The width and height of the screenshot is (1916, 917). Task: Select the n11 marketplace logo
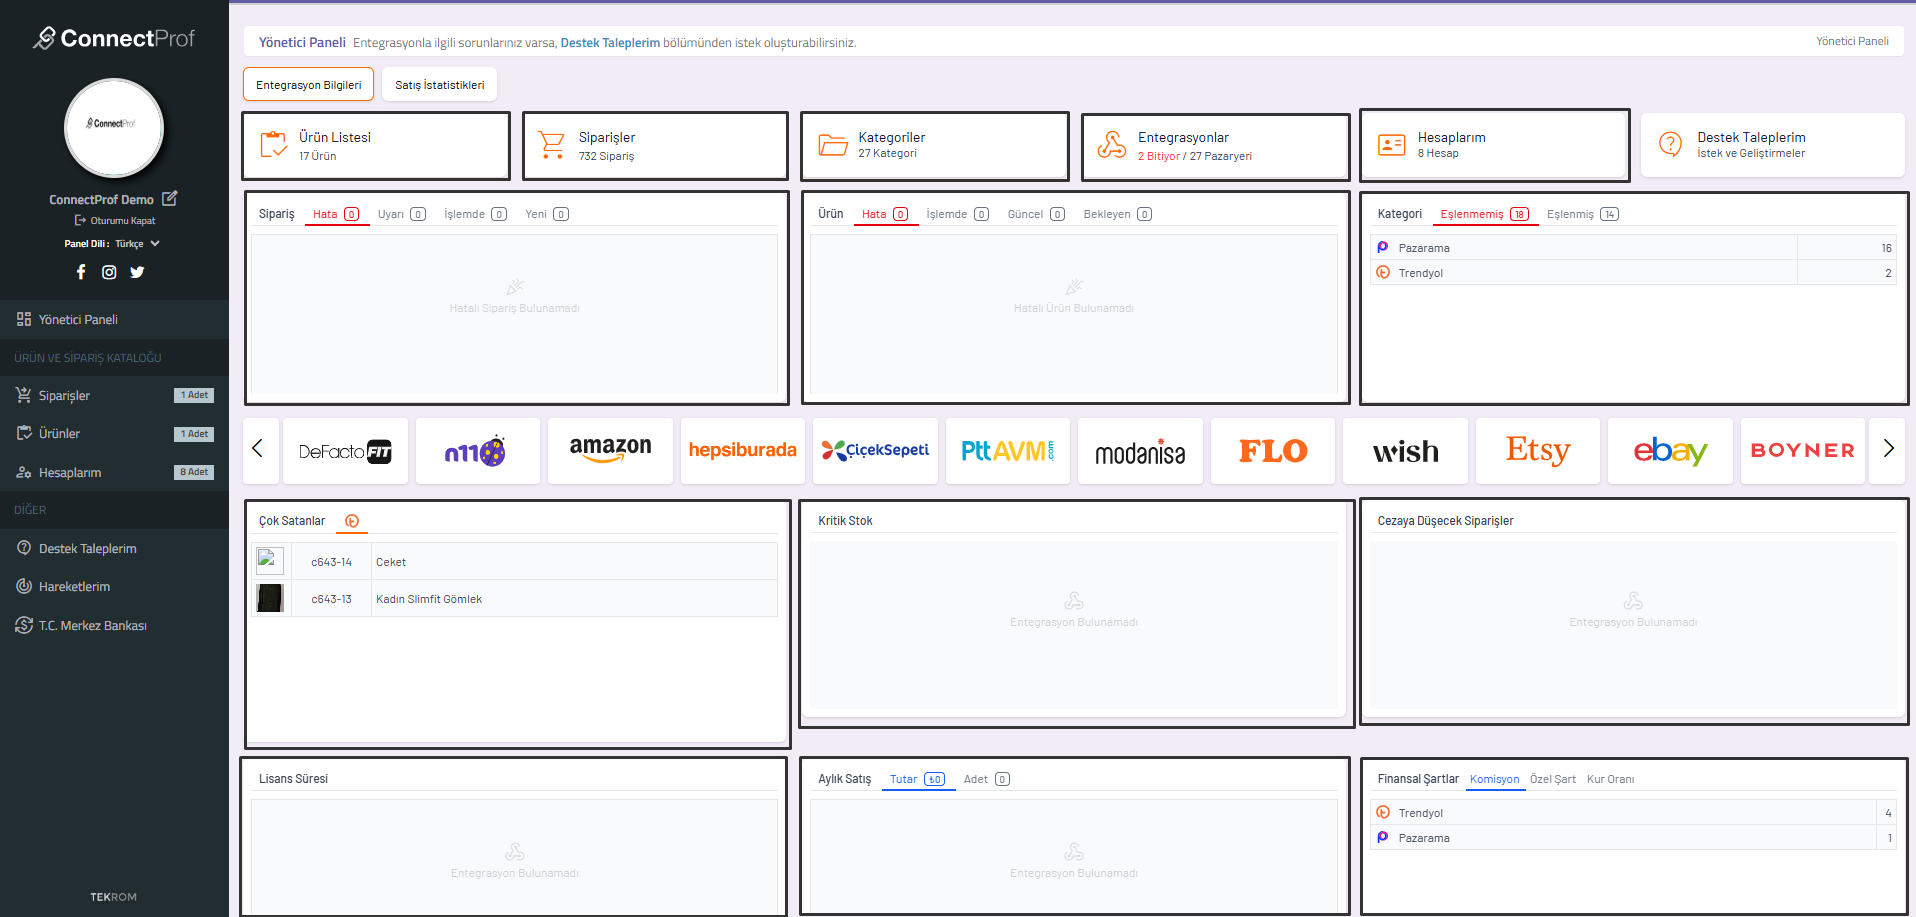pos(477,451)
